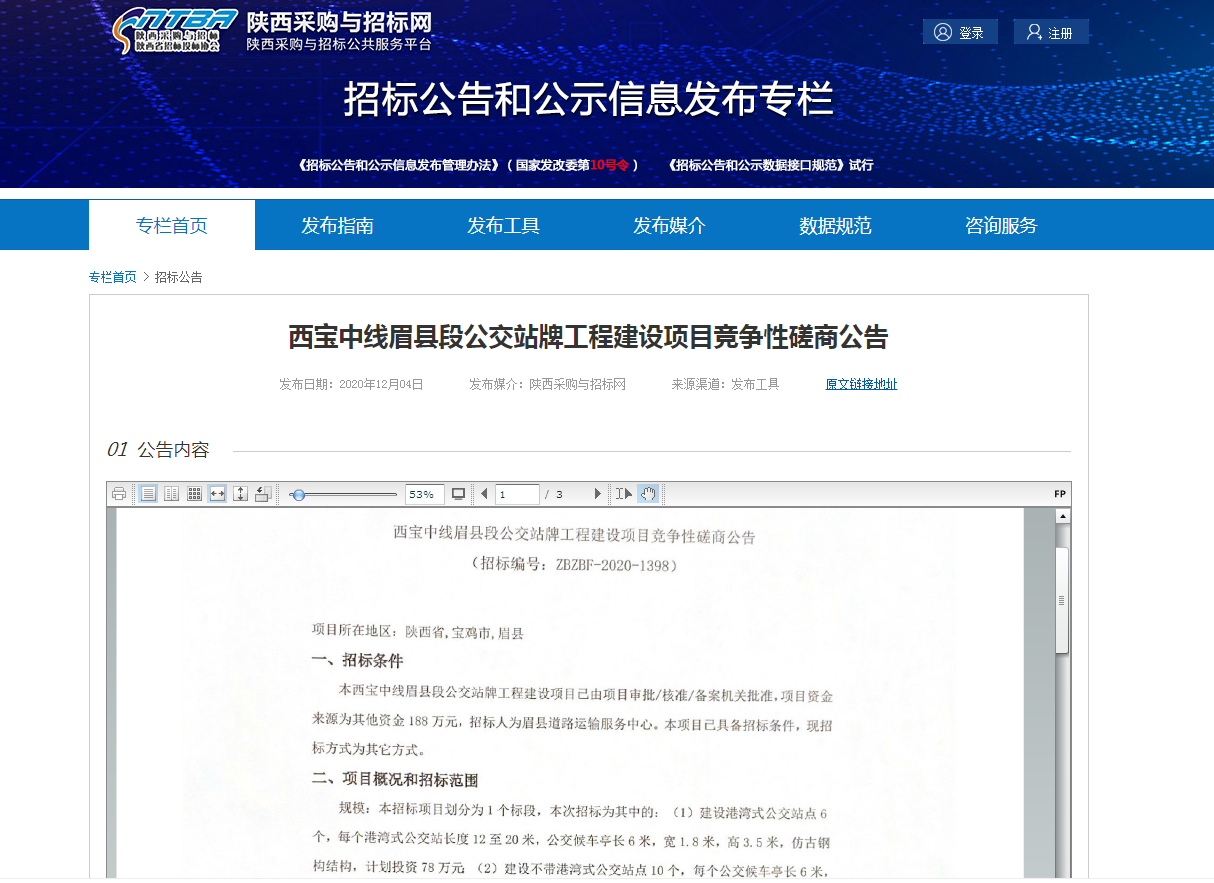
Task: Click the fit-to-height icon
Action: [240, 494]
